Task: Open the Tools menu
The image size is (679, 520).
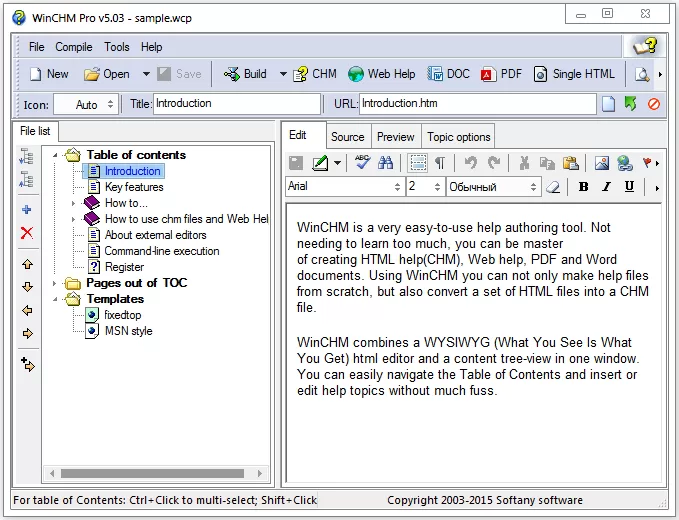Action: coord(116,47)
